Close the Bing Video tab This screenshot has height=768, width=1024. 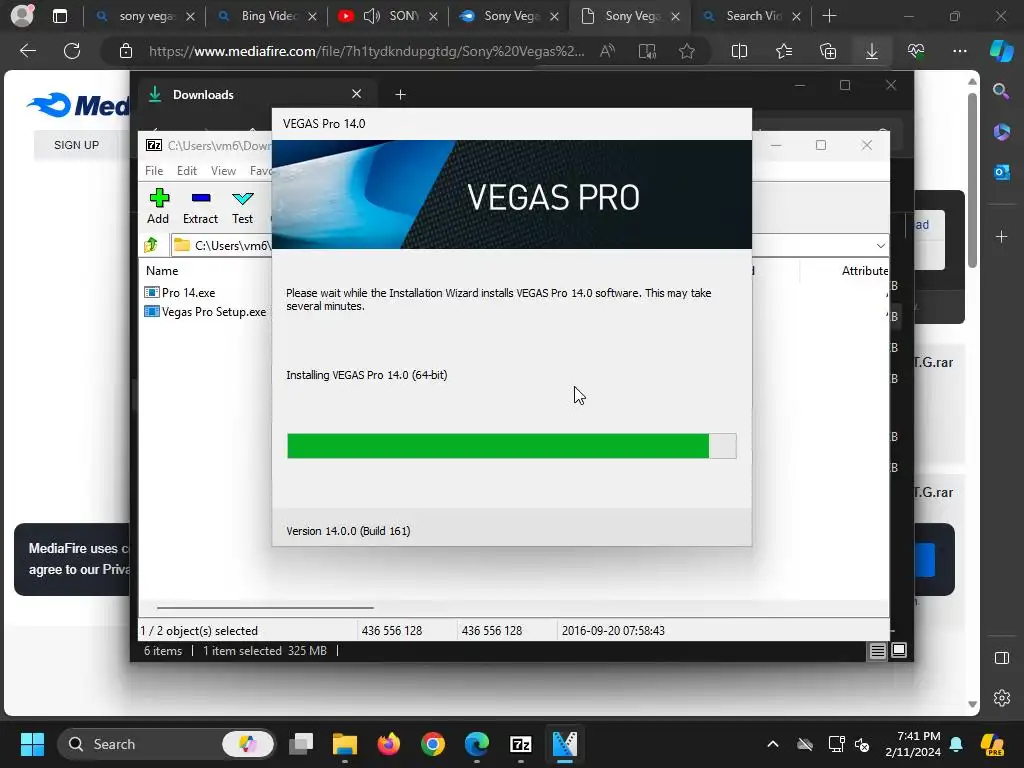click(x=312, y=16)
